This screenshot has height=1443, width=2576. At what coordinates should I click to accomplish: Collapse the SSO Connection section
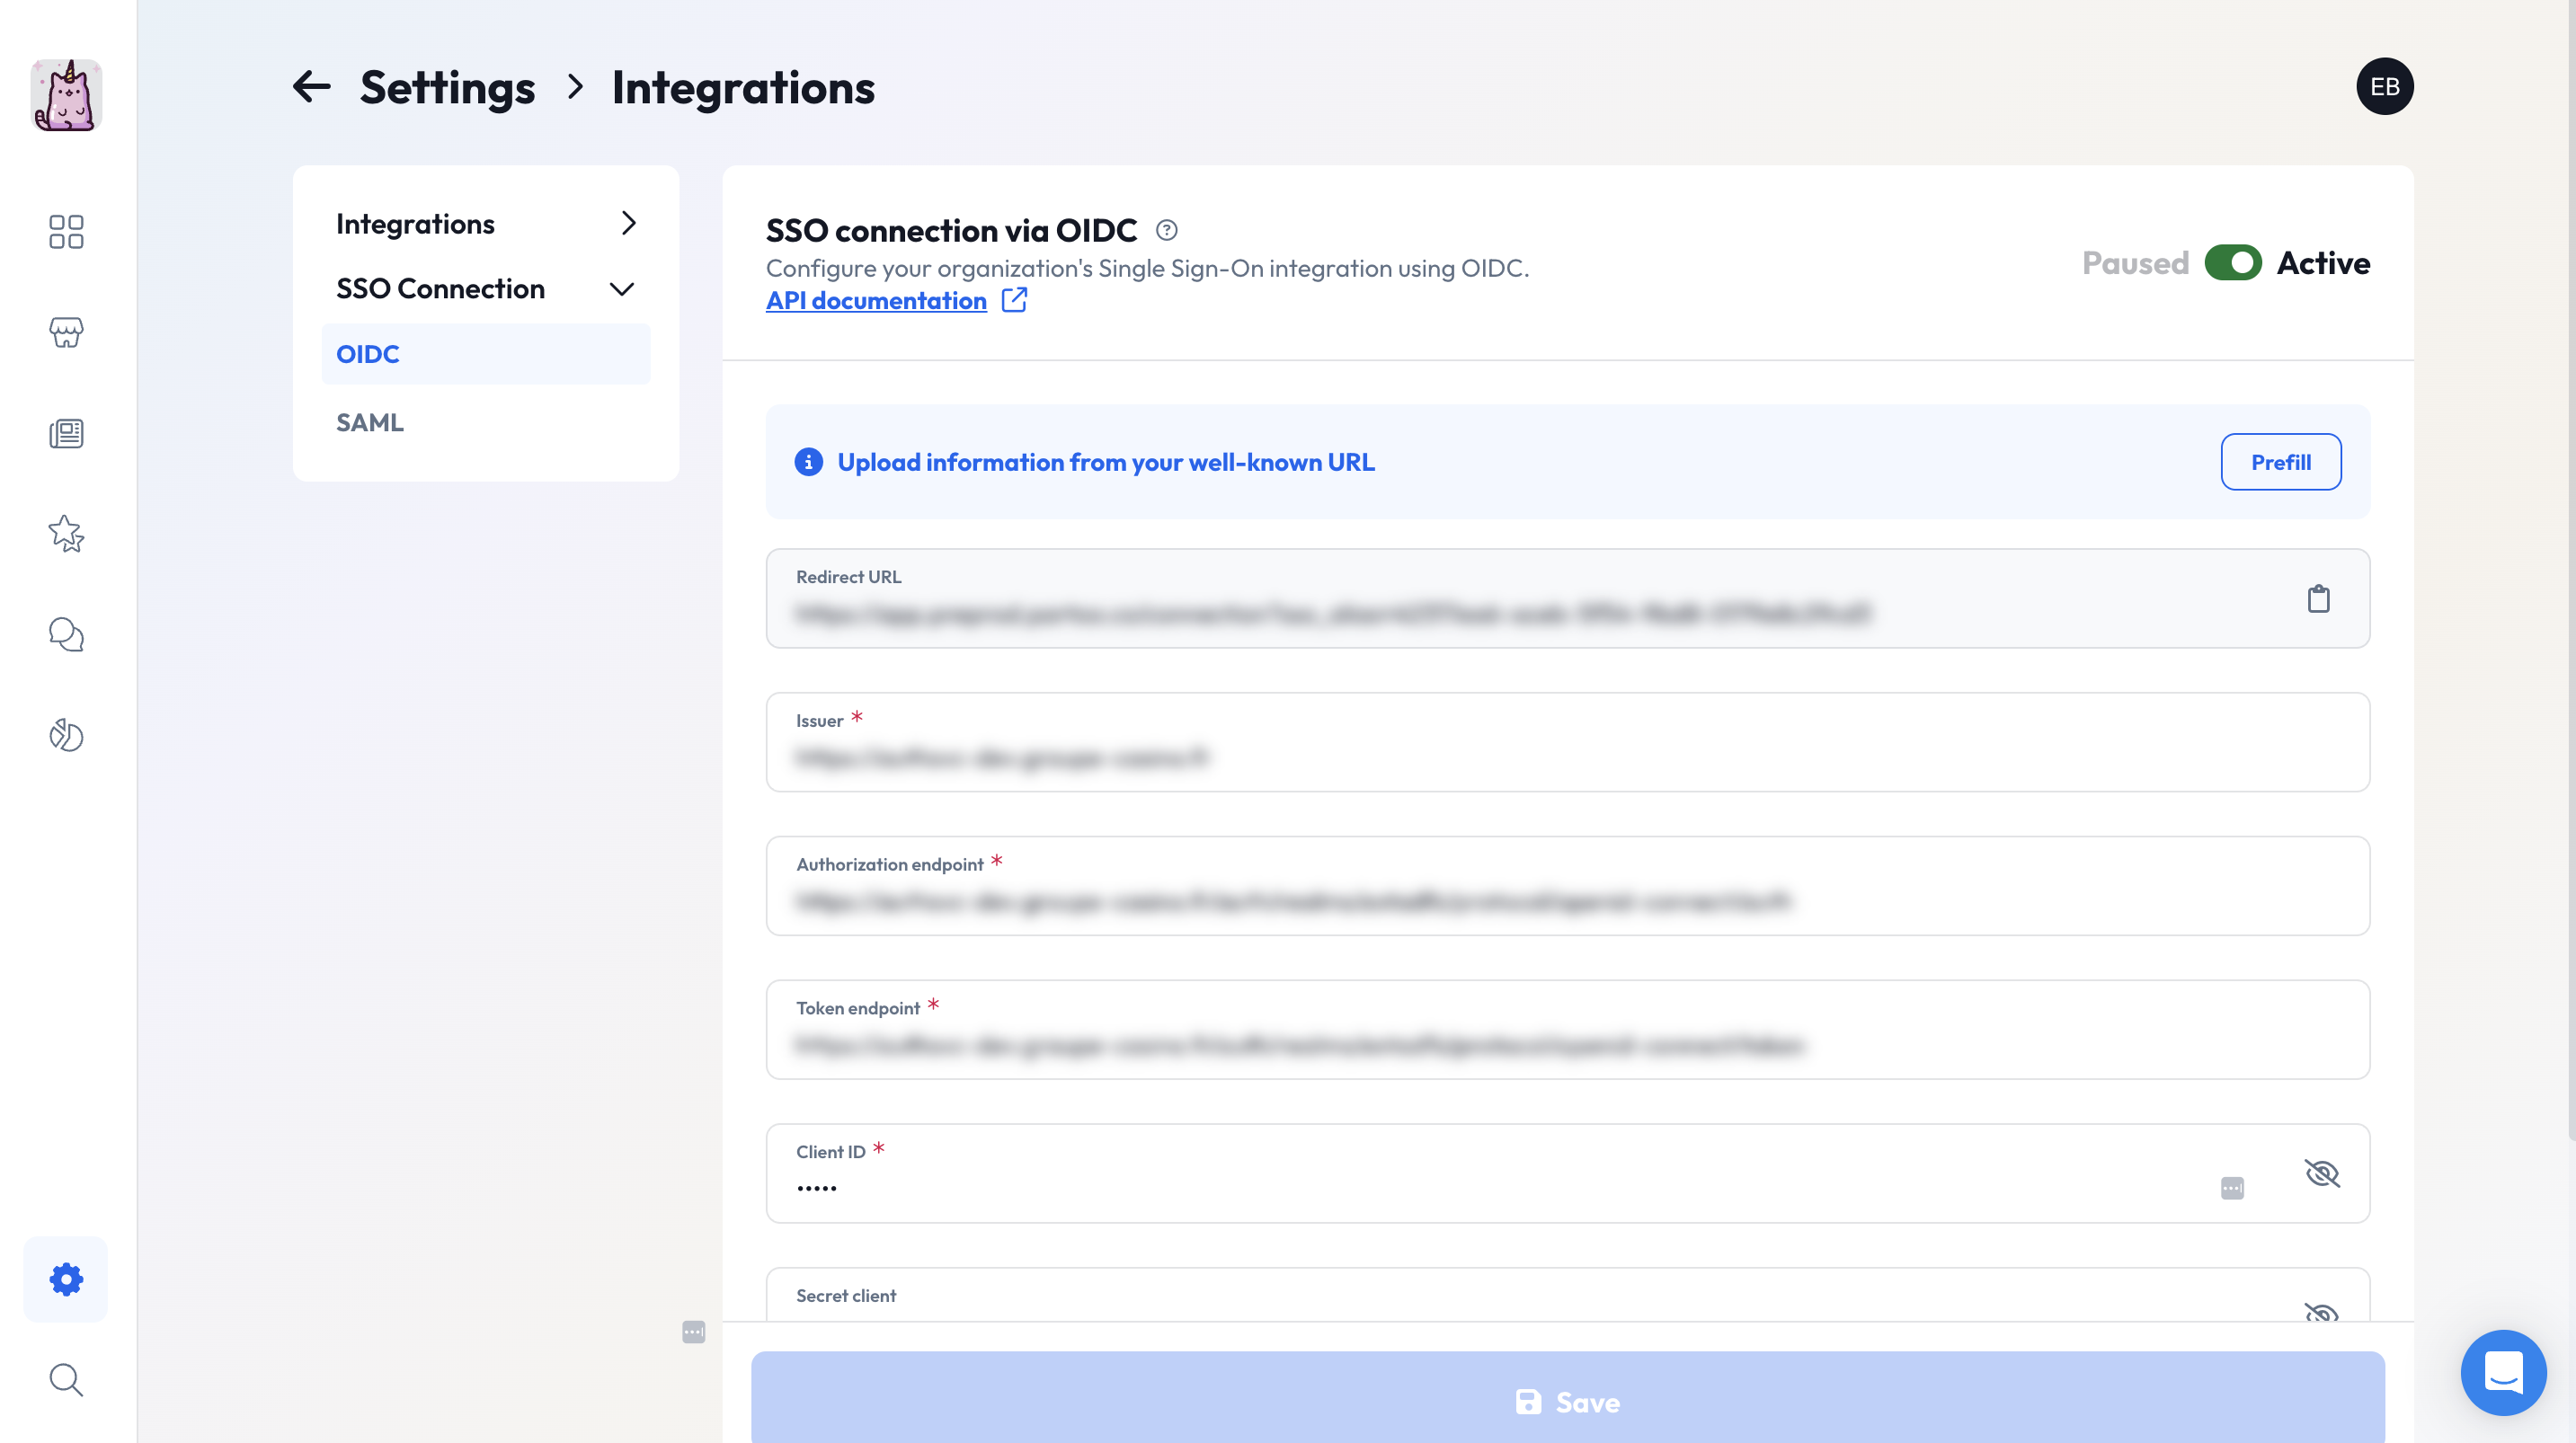(622, 289)
